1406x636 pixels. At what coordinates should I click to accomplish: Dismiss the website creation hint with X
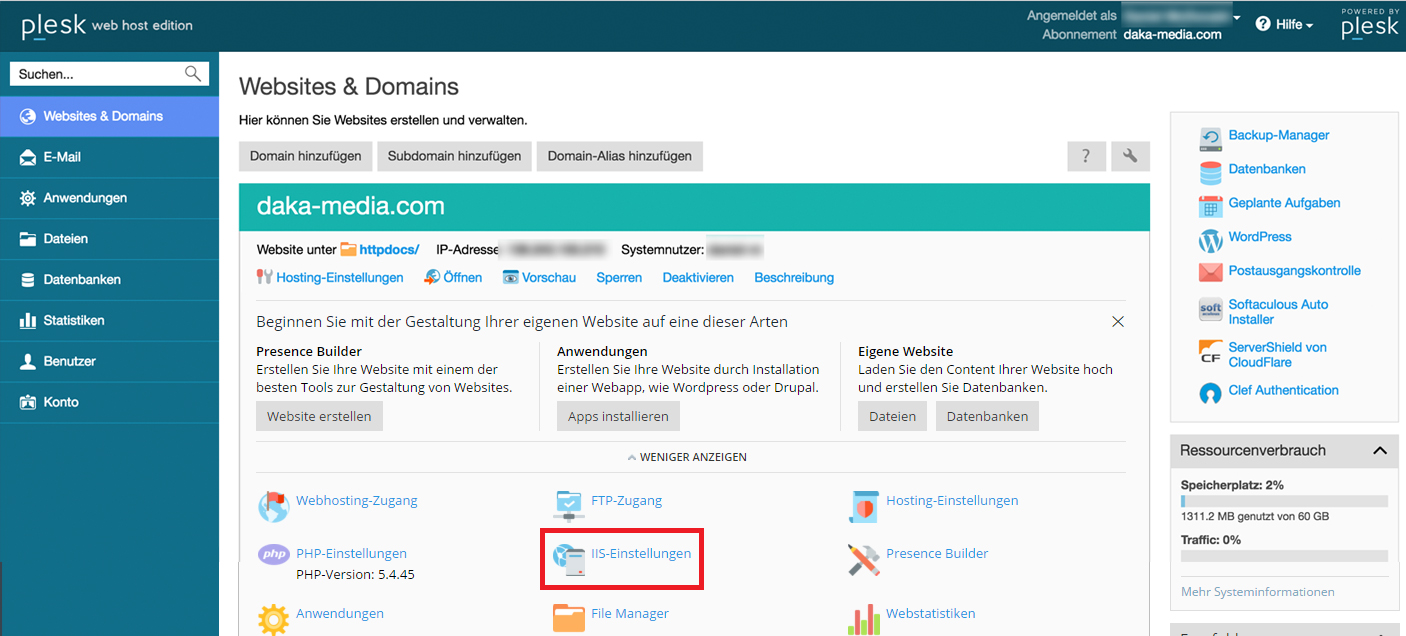[x=1118, y=322]
